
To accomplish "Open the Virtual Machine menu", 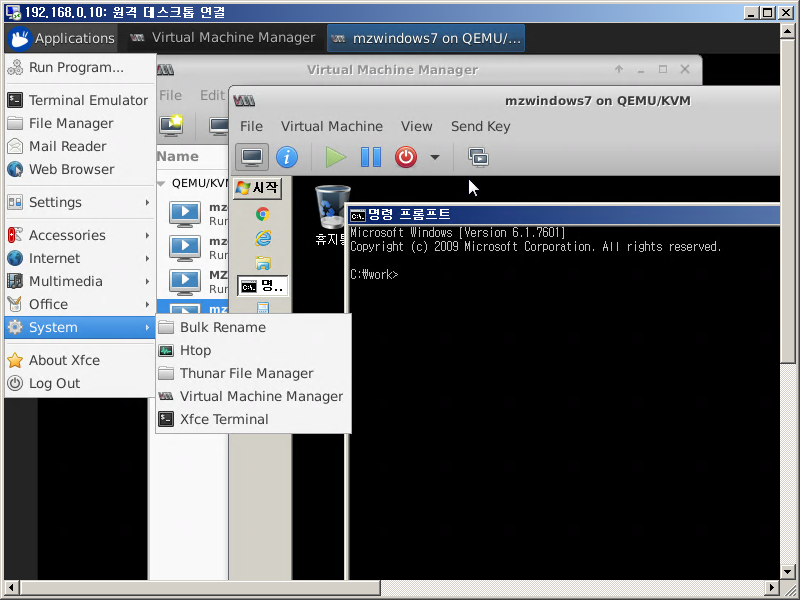I will 332,126.
